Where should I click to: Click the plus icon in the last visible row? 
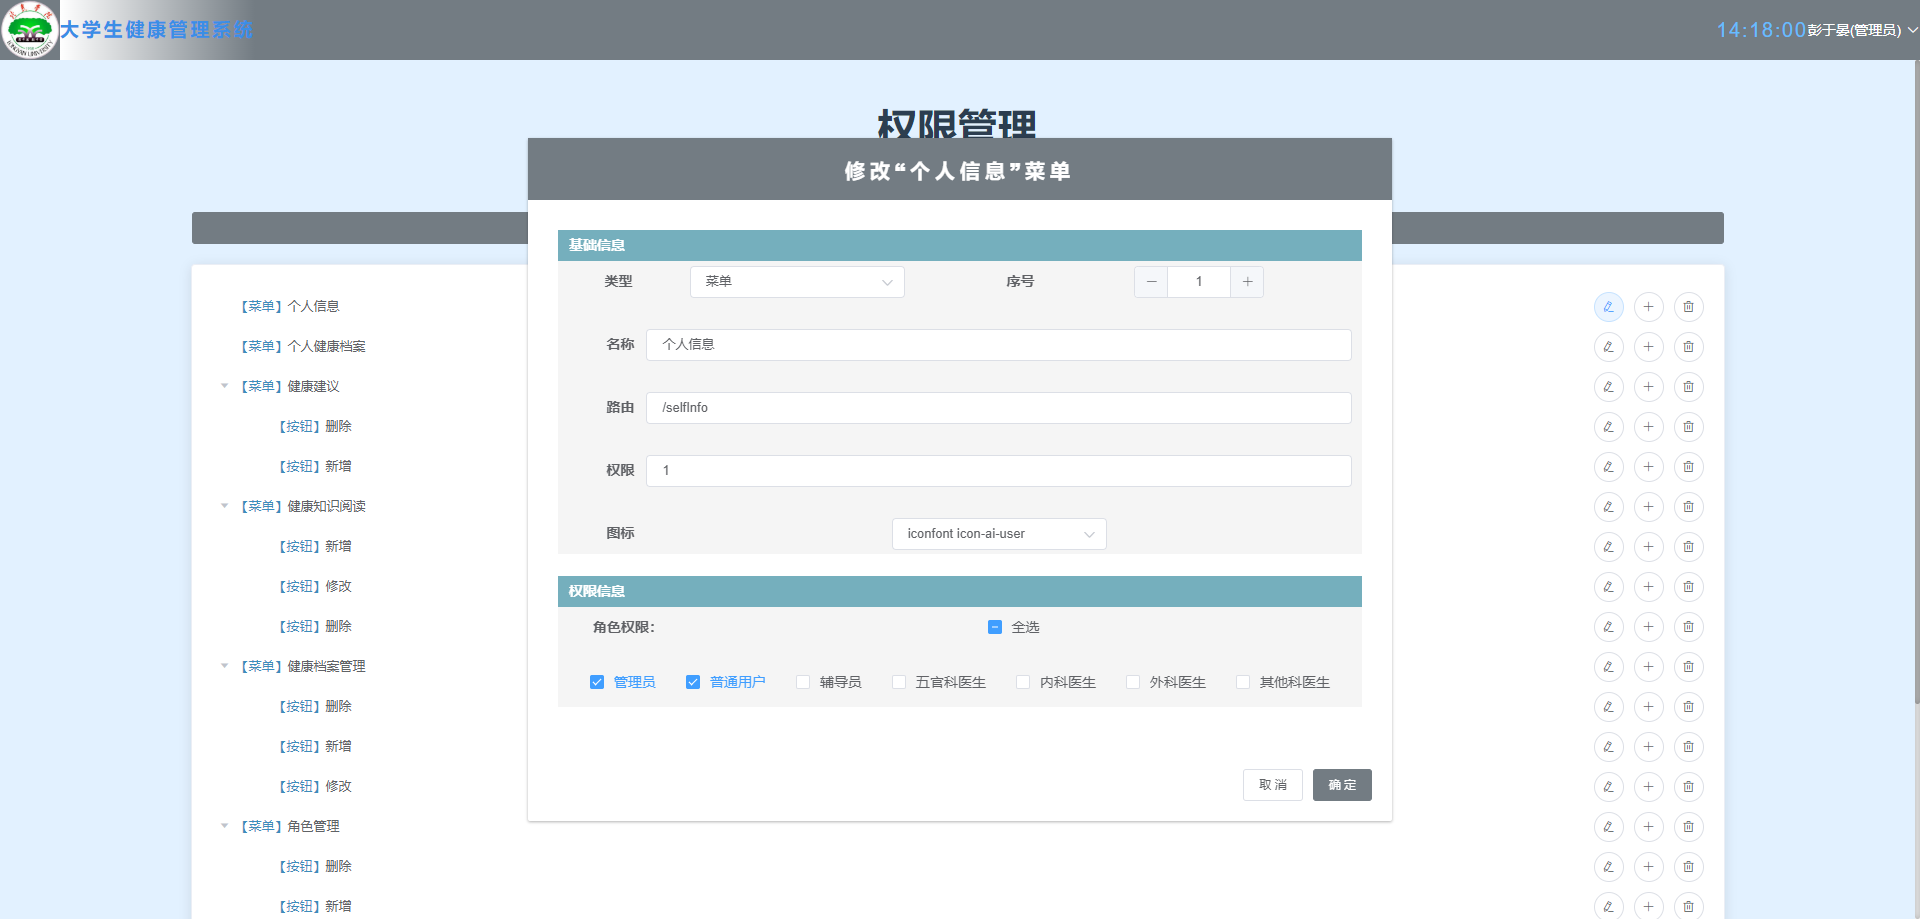coord(1648,906)
